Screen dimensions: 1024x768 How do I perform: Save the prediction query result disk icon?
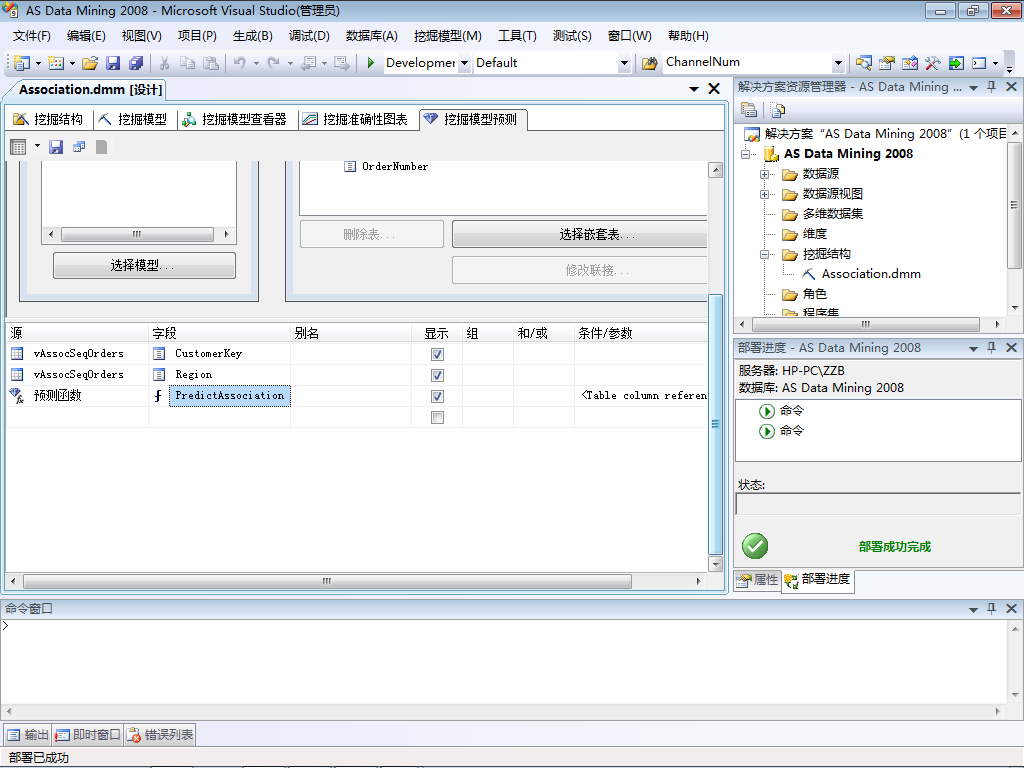(56, 147)
